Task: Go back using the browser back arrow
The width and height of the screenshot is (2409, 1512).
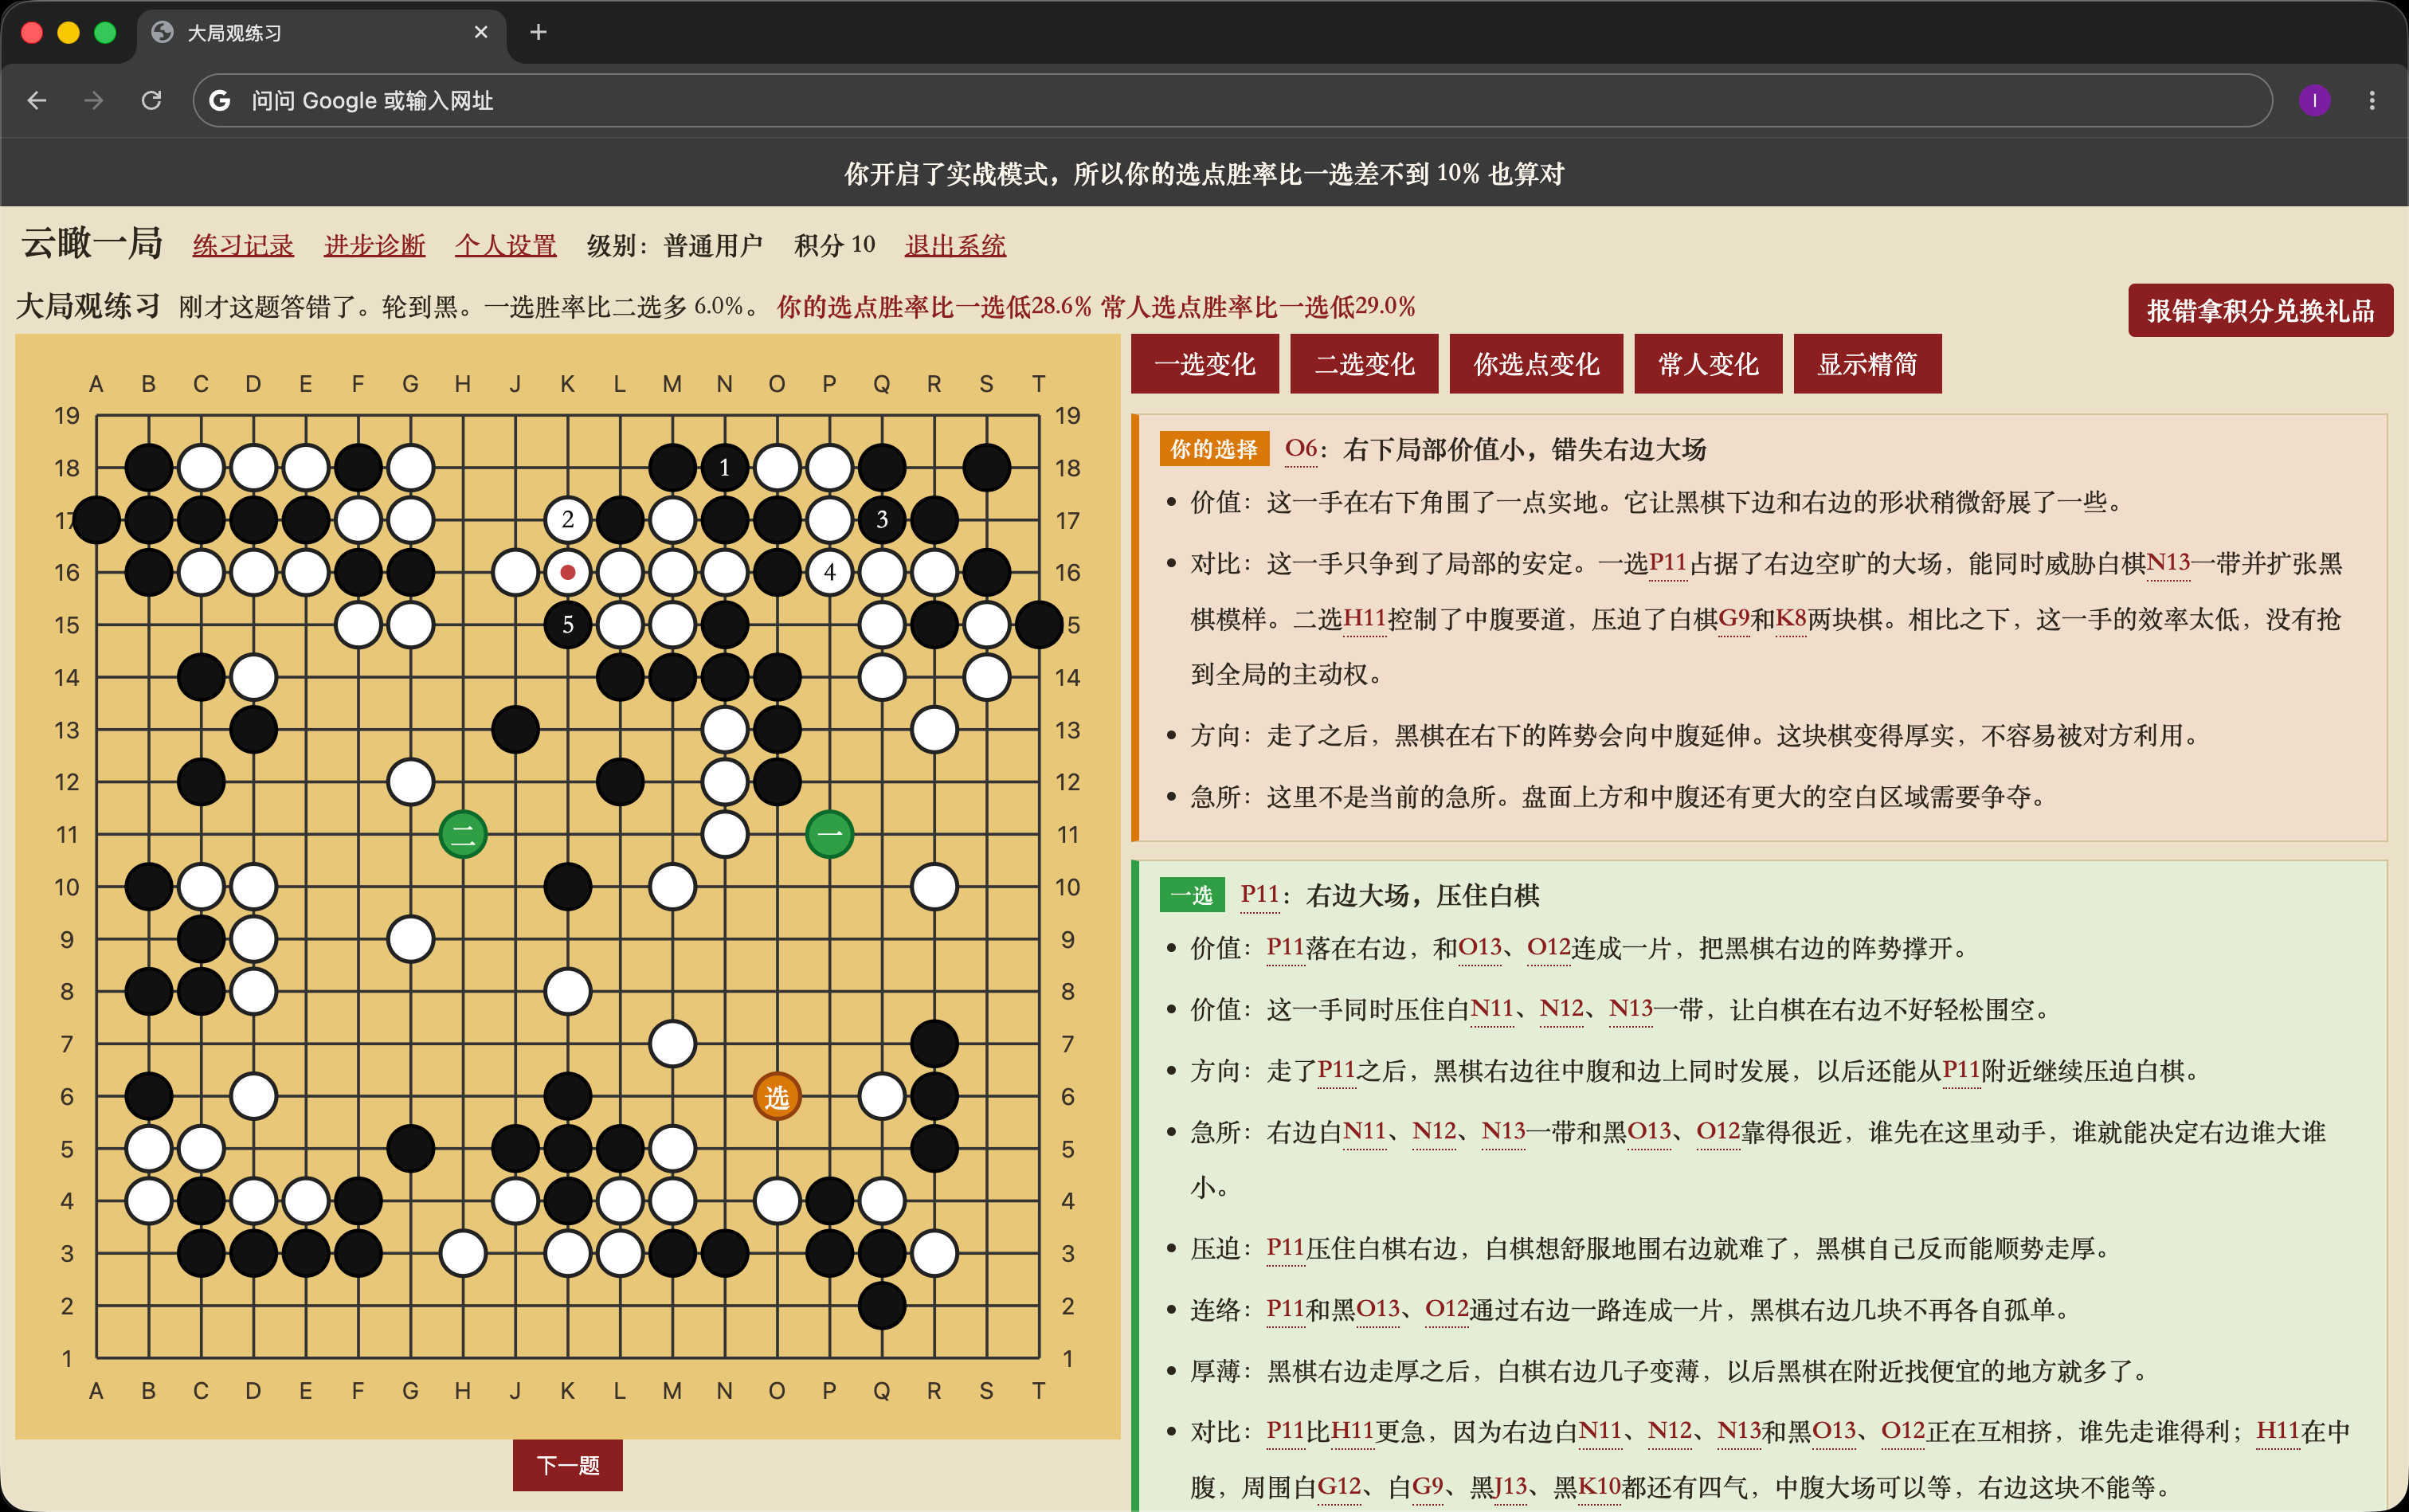Action: click(x=37, y=100)
